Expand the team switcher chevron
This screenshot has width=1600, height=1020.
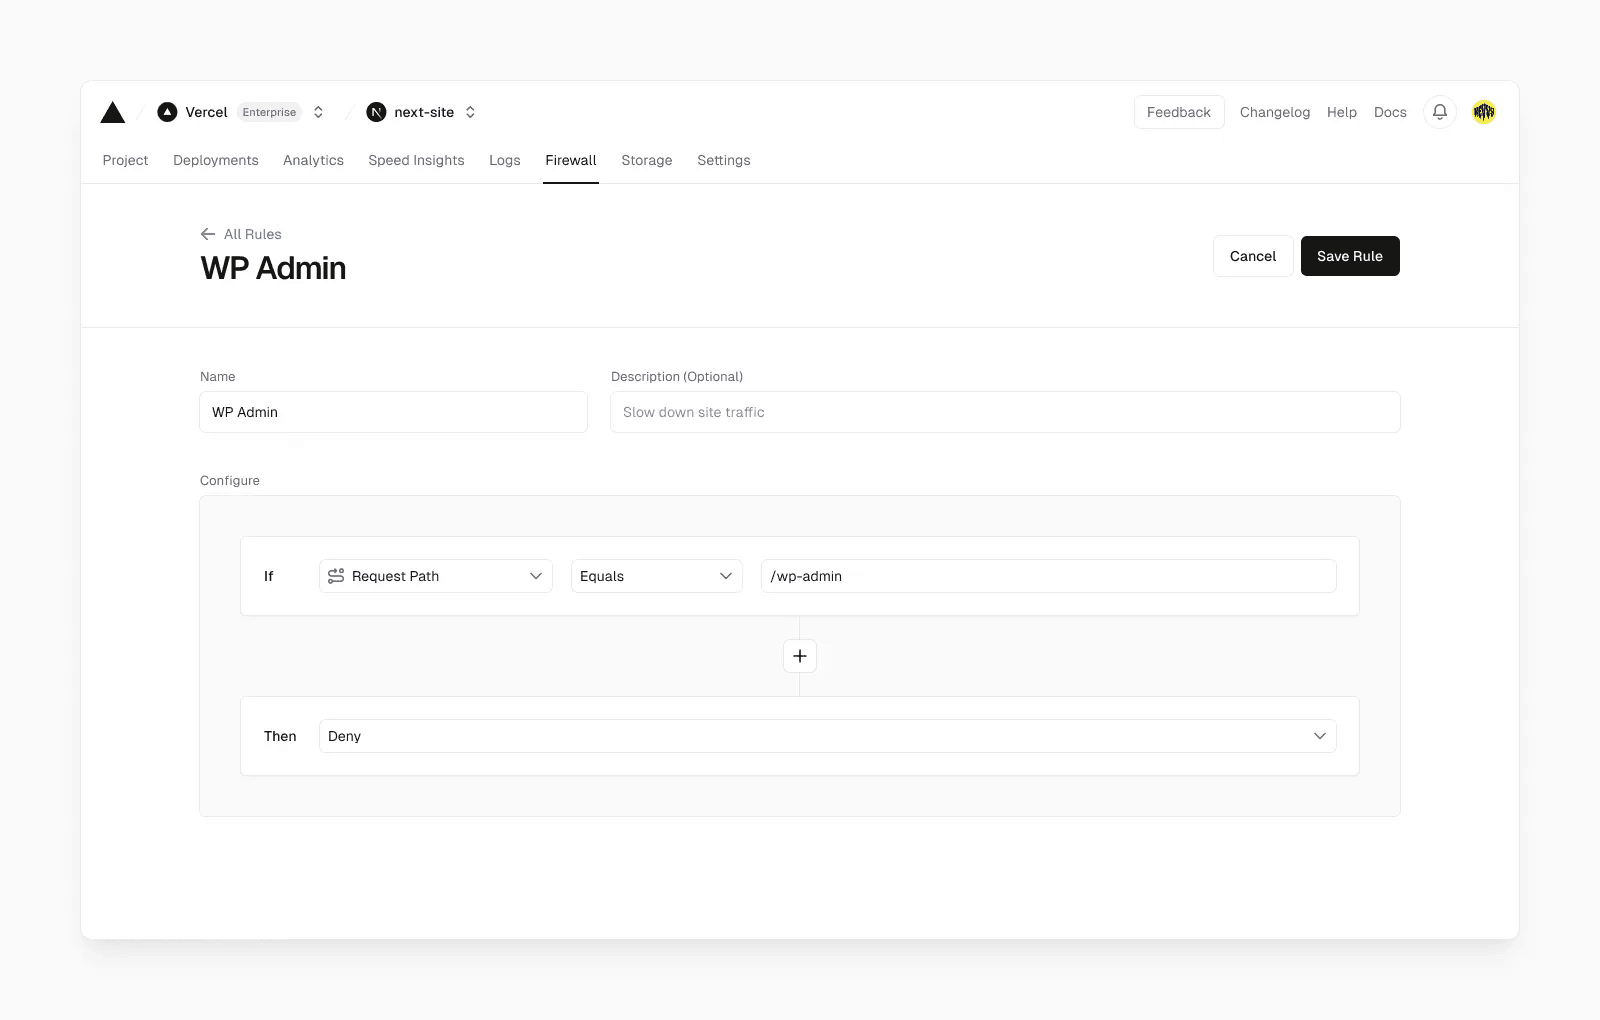coord(318,112)
